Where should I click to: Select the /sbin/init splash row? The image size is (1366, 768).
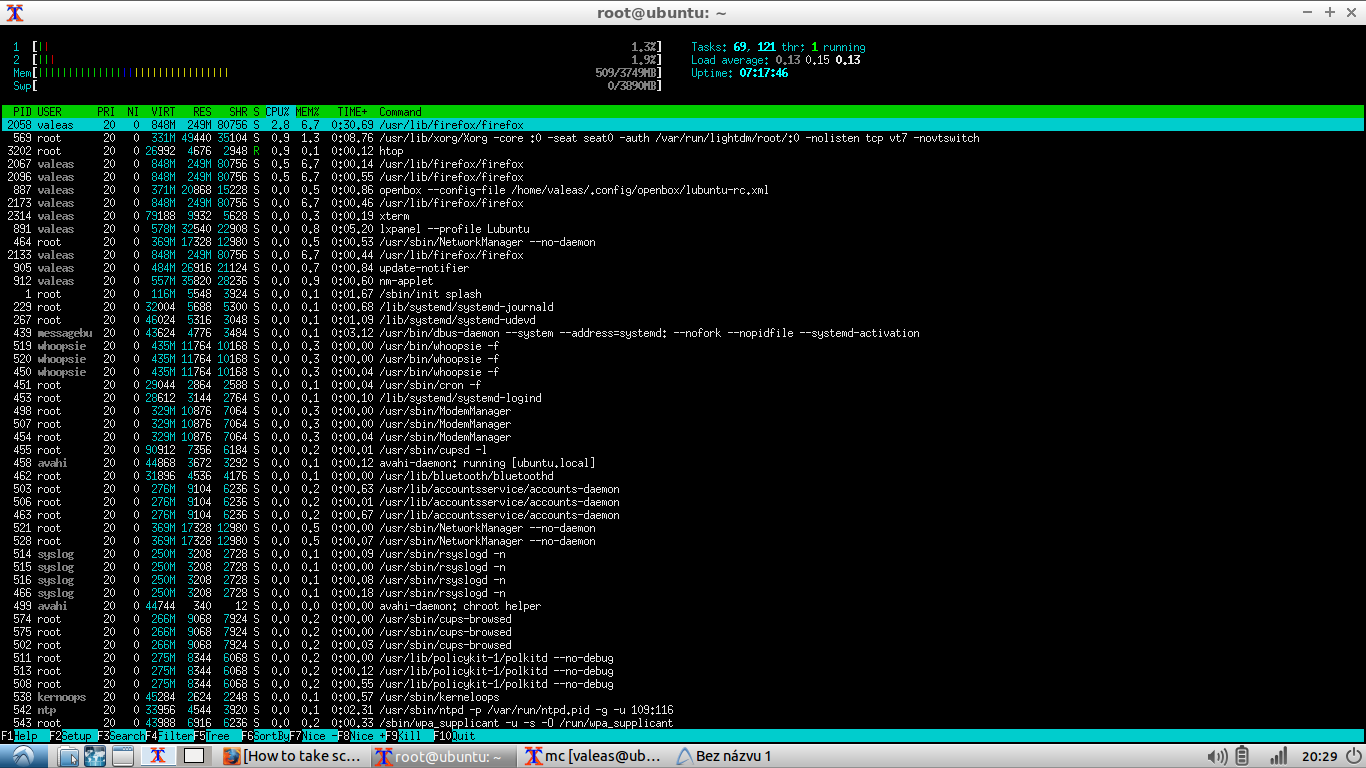(683, 294)
